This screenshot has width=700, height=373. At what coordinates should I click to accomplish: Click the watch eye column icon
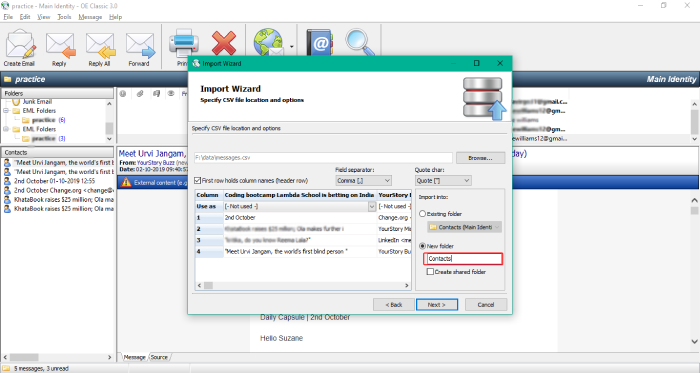tap(171, 94)
